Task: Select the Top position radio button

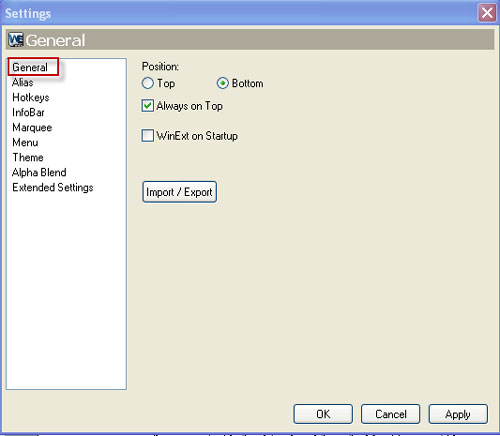Action: [x=148, y=83]
